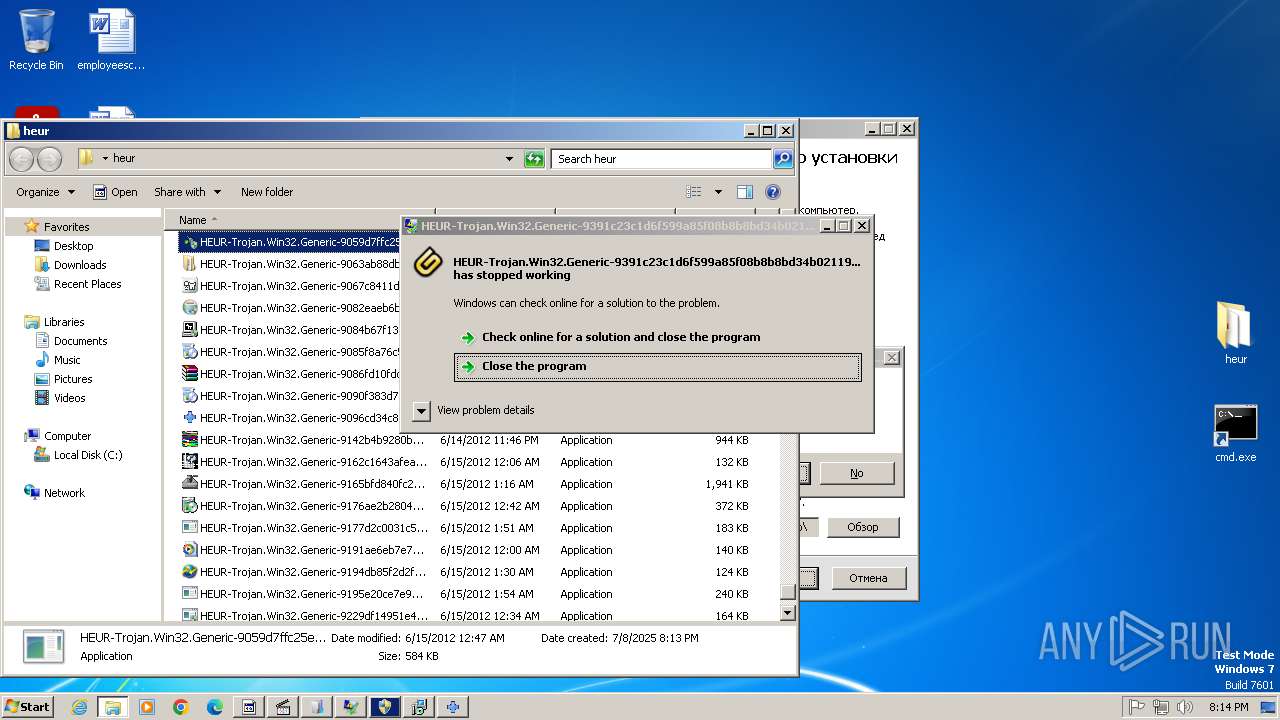
Task: Select Network in navigation pane
Action: point(64,493)
